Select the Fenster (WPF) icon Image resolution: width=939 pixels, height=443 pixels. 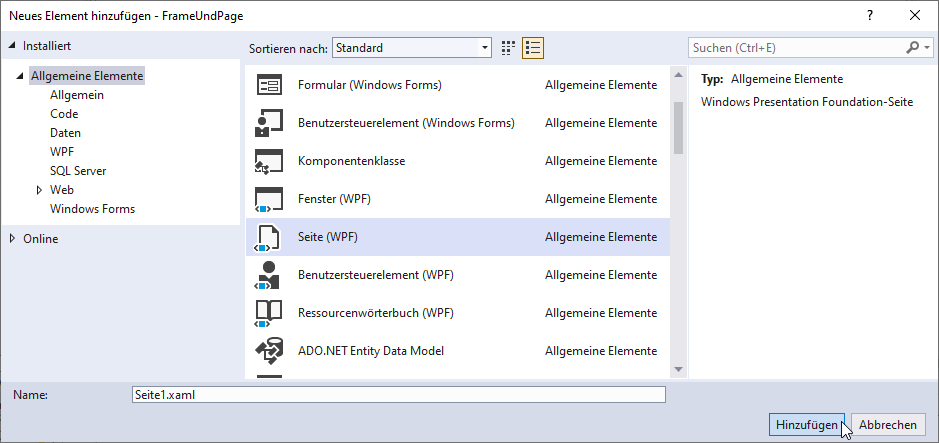coord(269,199)
